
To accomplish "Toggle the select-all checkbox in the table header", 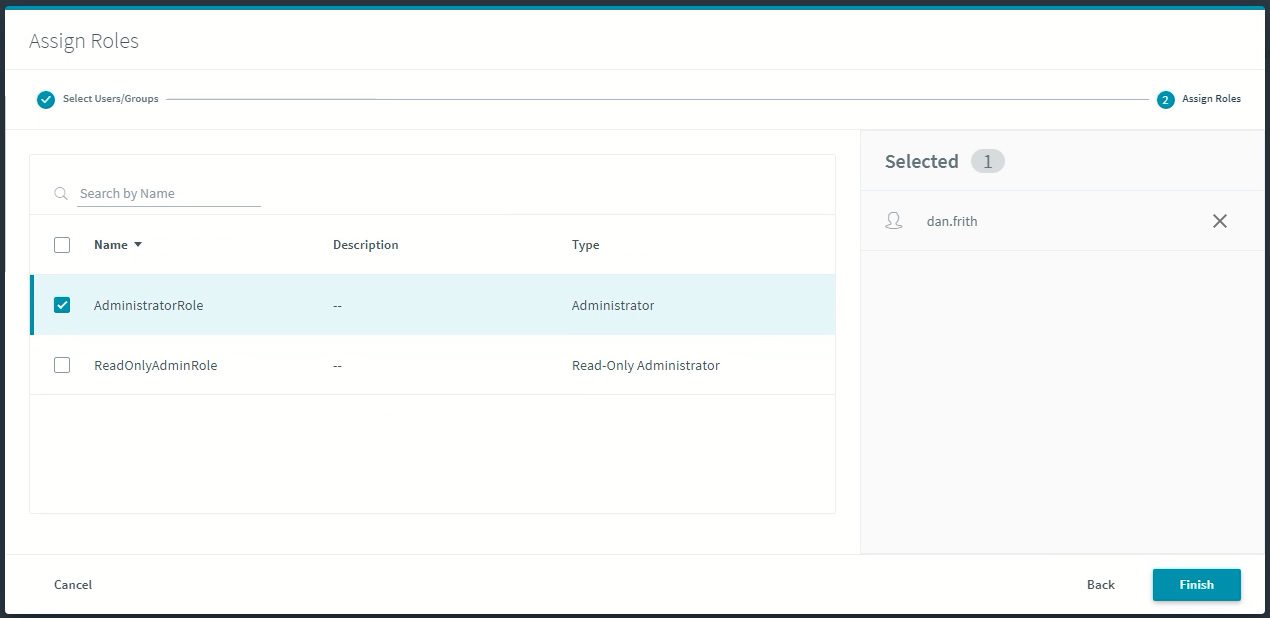I will (62, 245).
